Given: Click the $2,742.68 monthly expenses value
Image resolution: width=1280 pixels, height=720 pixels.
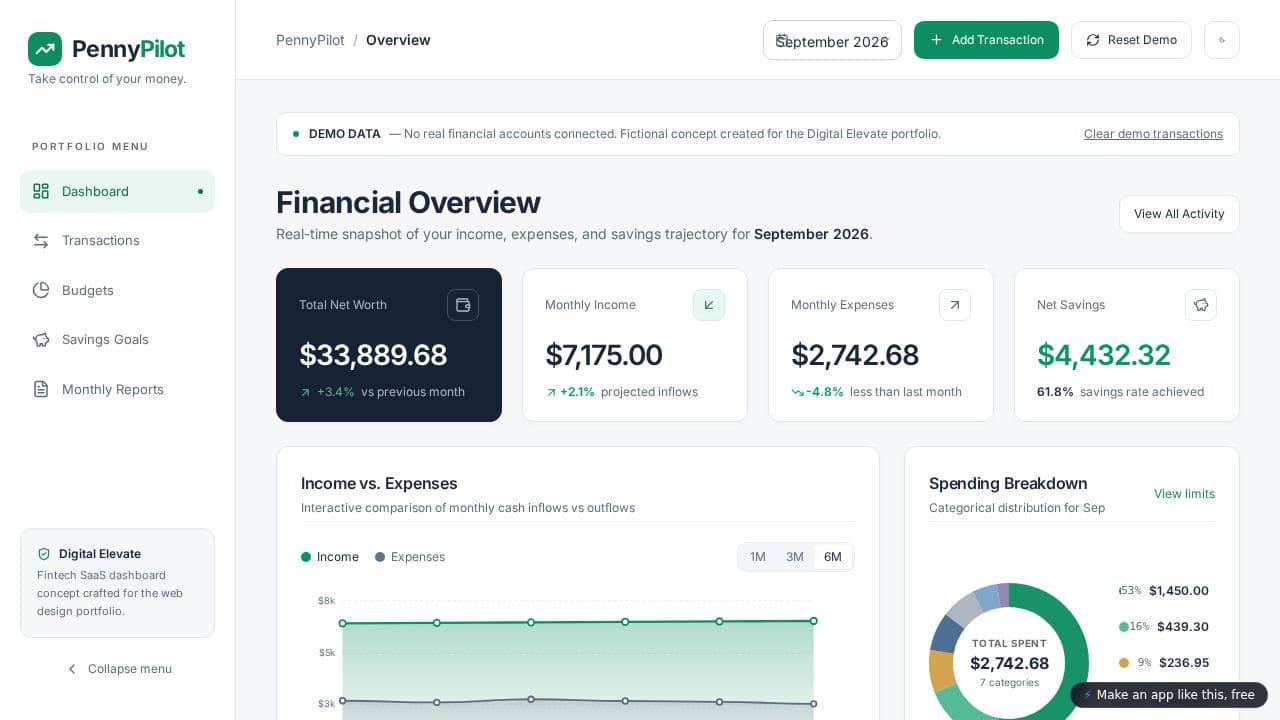Looking at the screenshot, I should [855, 355].
